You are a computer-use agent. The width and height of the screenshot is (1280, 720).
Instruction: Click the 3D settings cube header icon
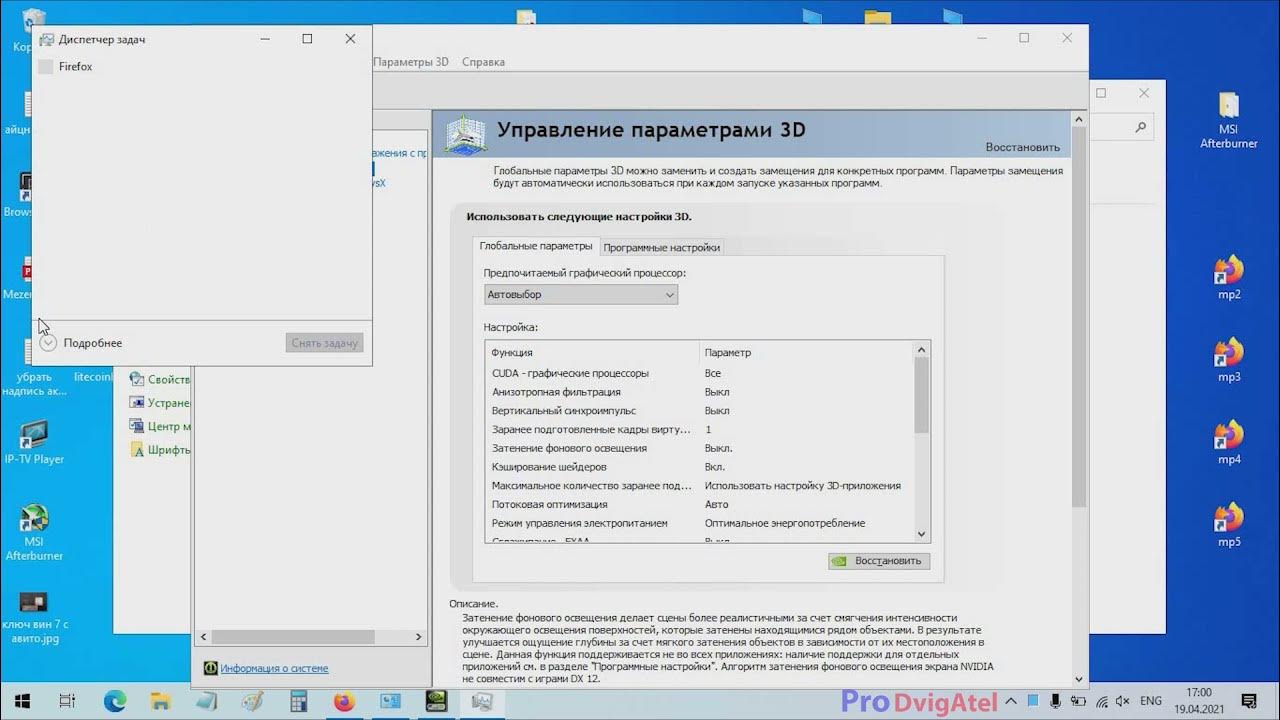pyautogui.click(x=465, y=136)
